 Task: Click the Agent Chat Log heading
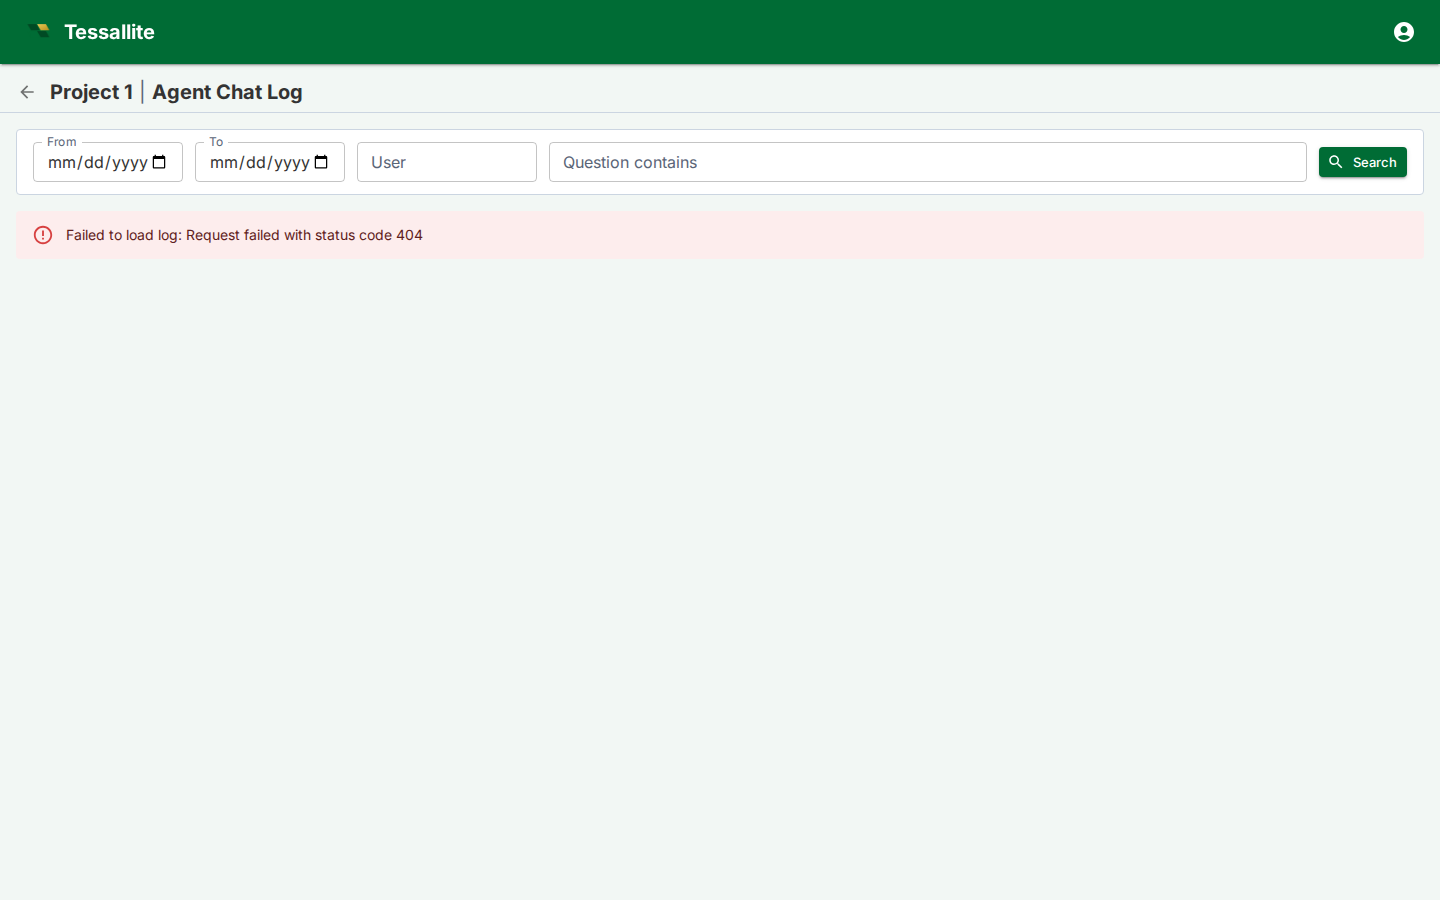pos(227,92)
